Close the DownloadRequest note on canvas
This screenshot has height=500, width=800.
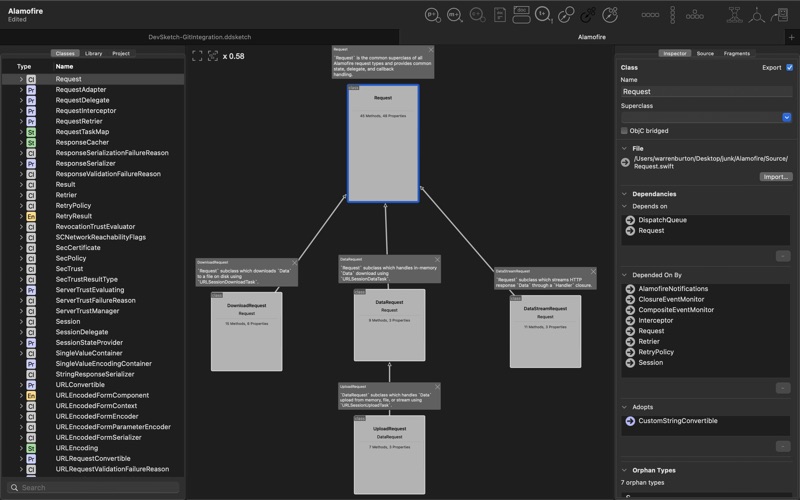coord(294,263)
